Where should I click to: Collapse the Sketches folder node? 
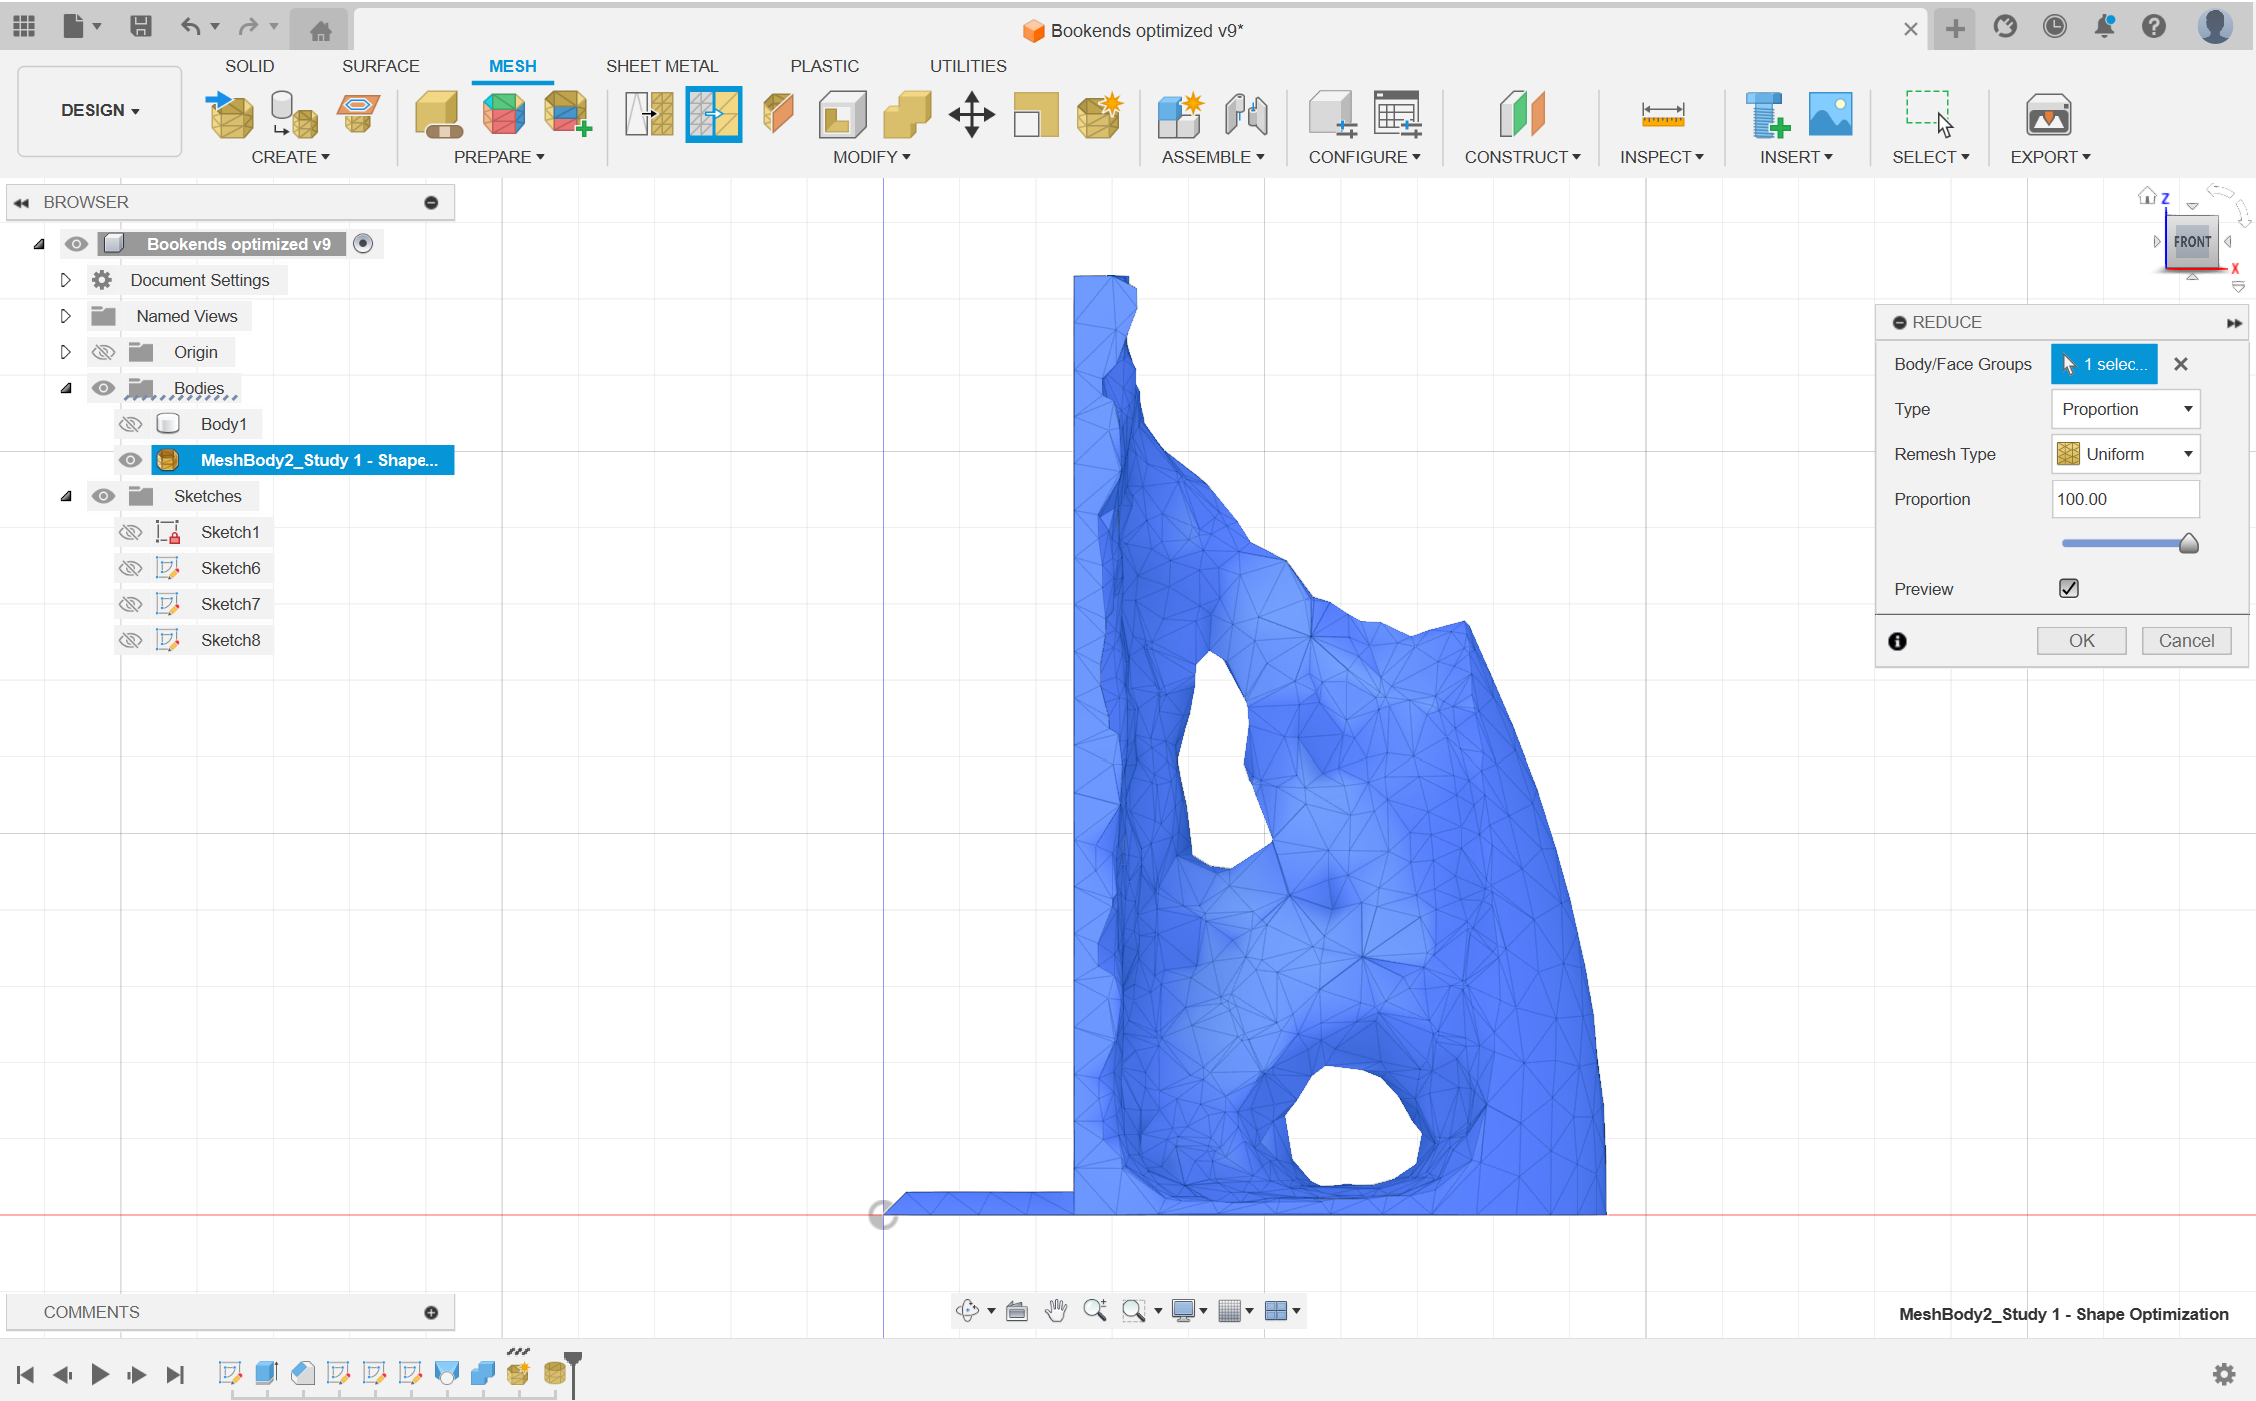[x=65, y=496]
